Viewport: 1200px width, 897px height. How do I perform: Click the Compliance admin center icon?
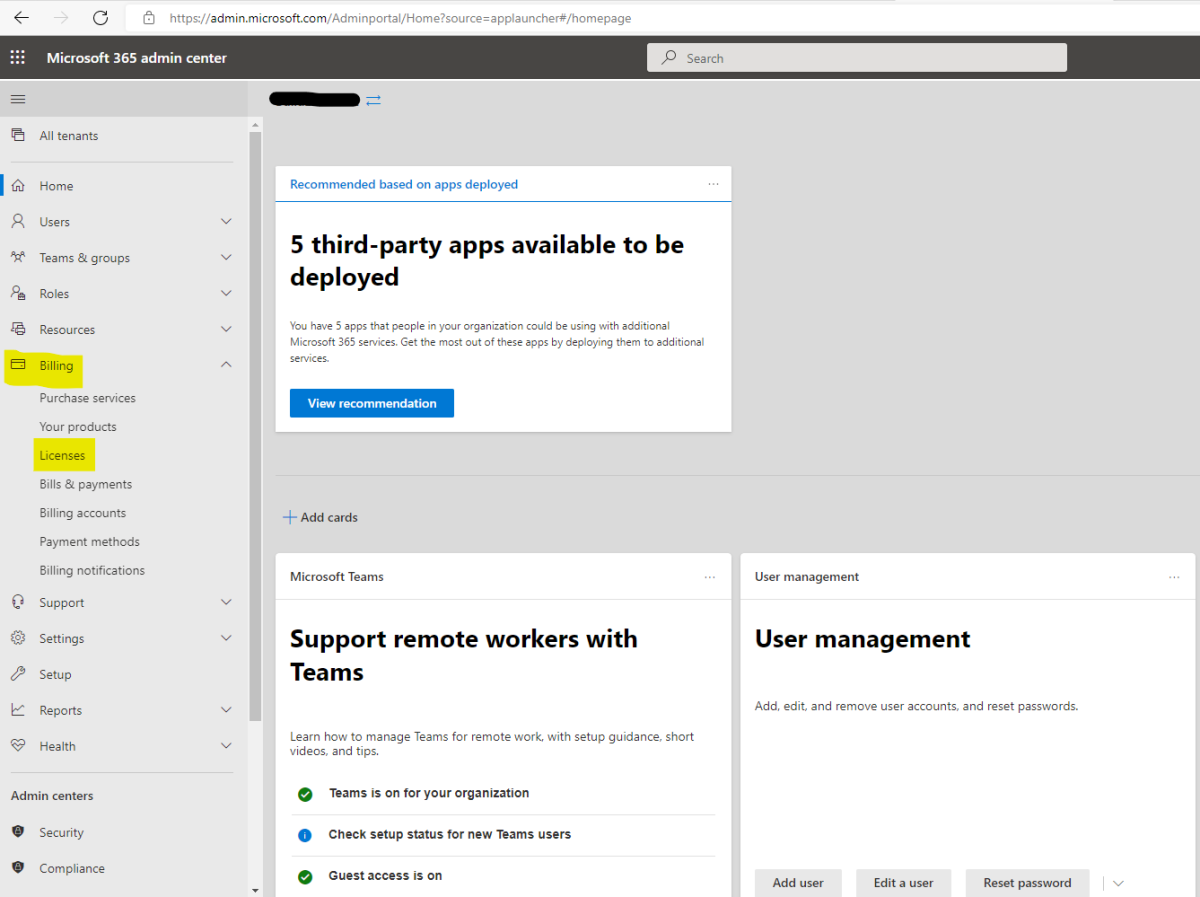pos(18,868)
